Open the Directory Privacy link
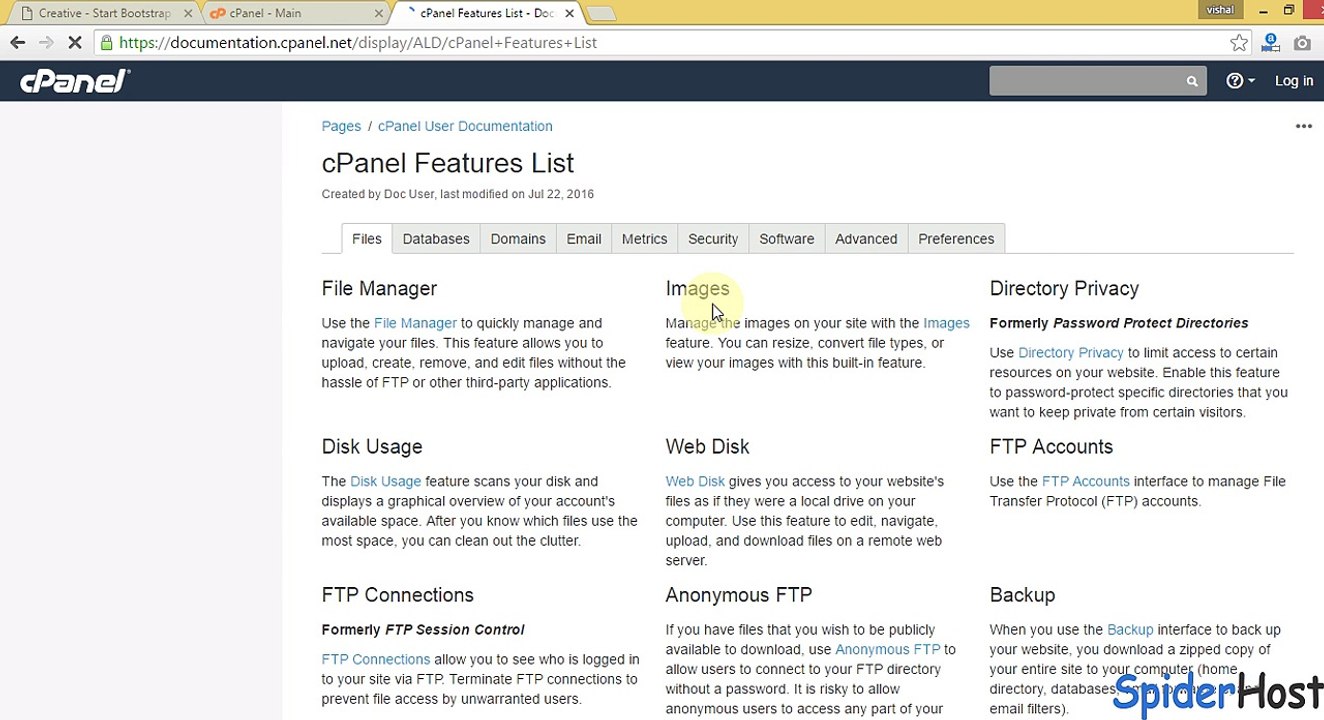1324x720 pixels. (x=1071, y=352)
